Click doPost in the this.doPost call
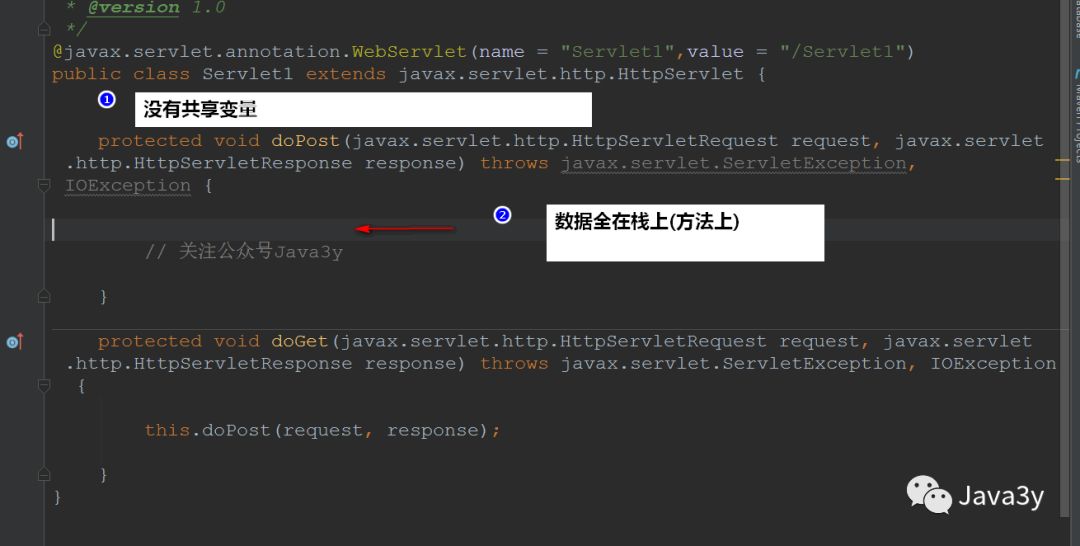1080x546 pixels. pyautogui.click(x=236, y=430)
